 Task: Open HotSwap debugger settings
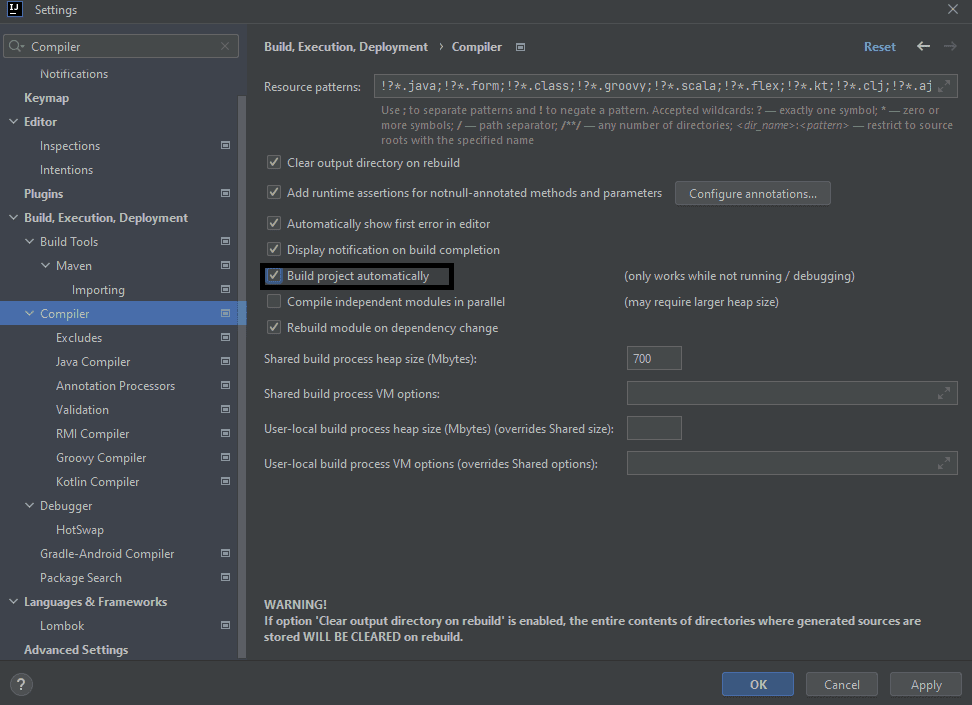(x=80, y=530)
